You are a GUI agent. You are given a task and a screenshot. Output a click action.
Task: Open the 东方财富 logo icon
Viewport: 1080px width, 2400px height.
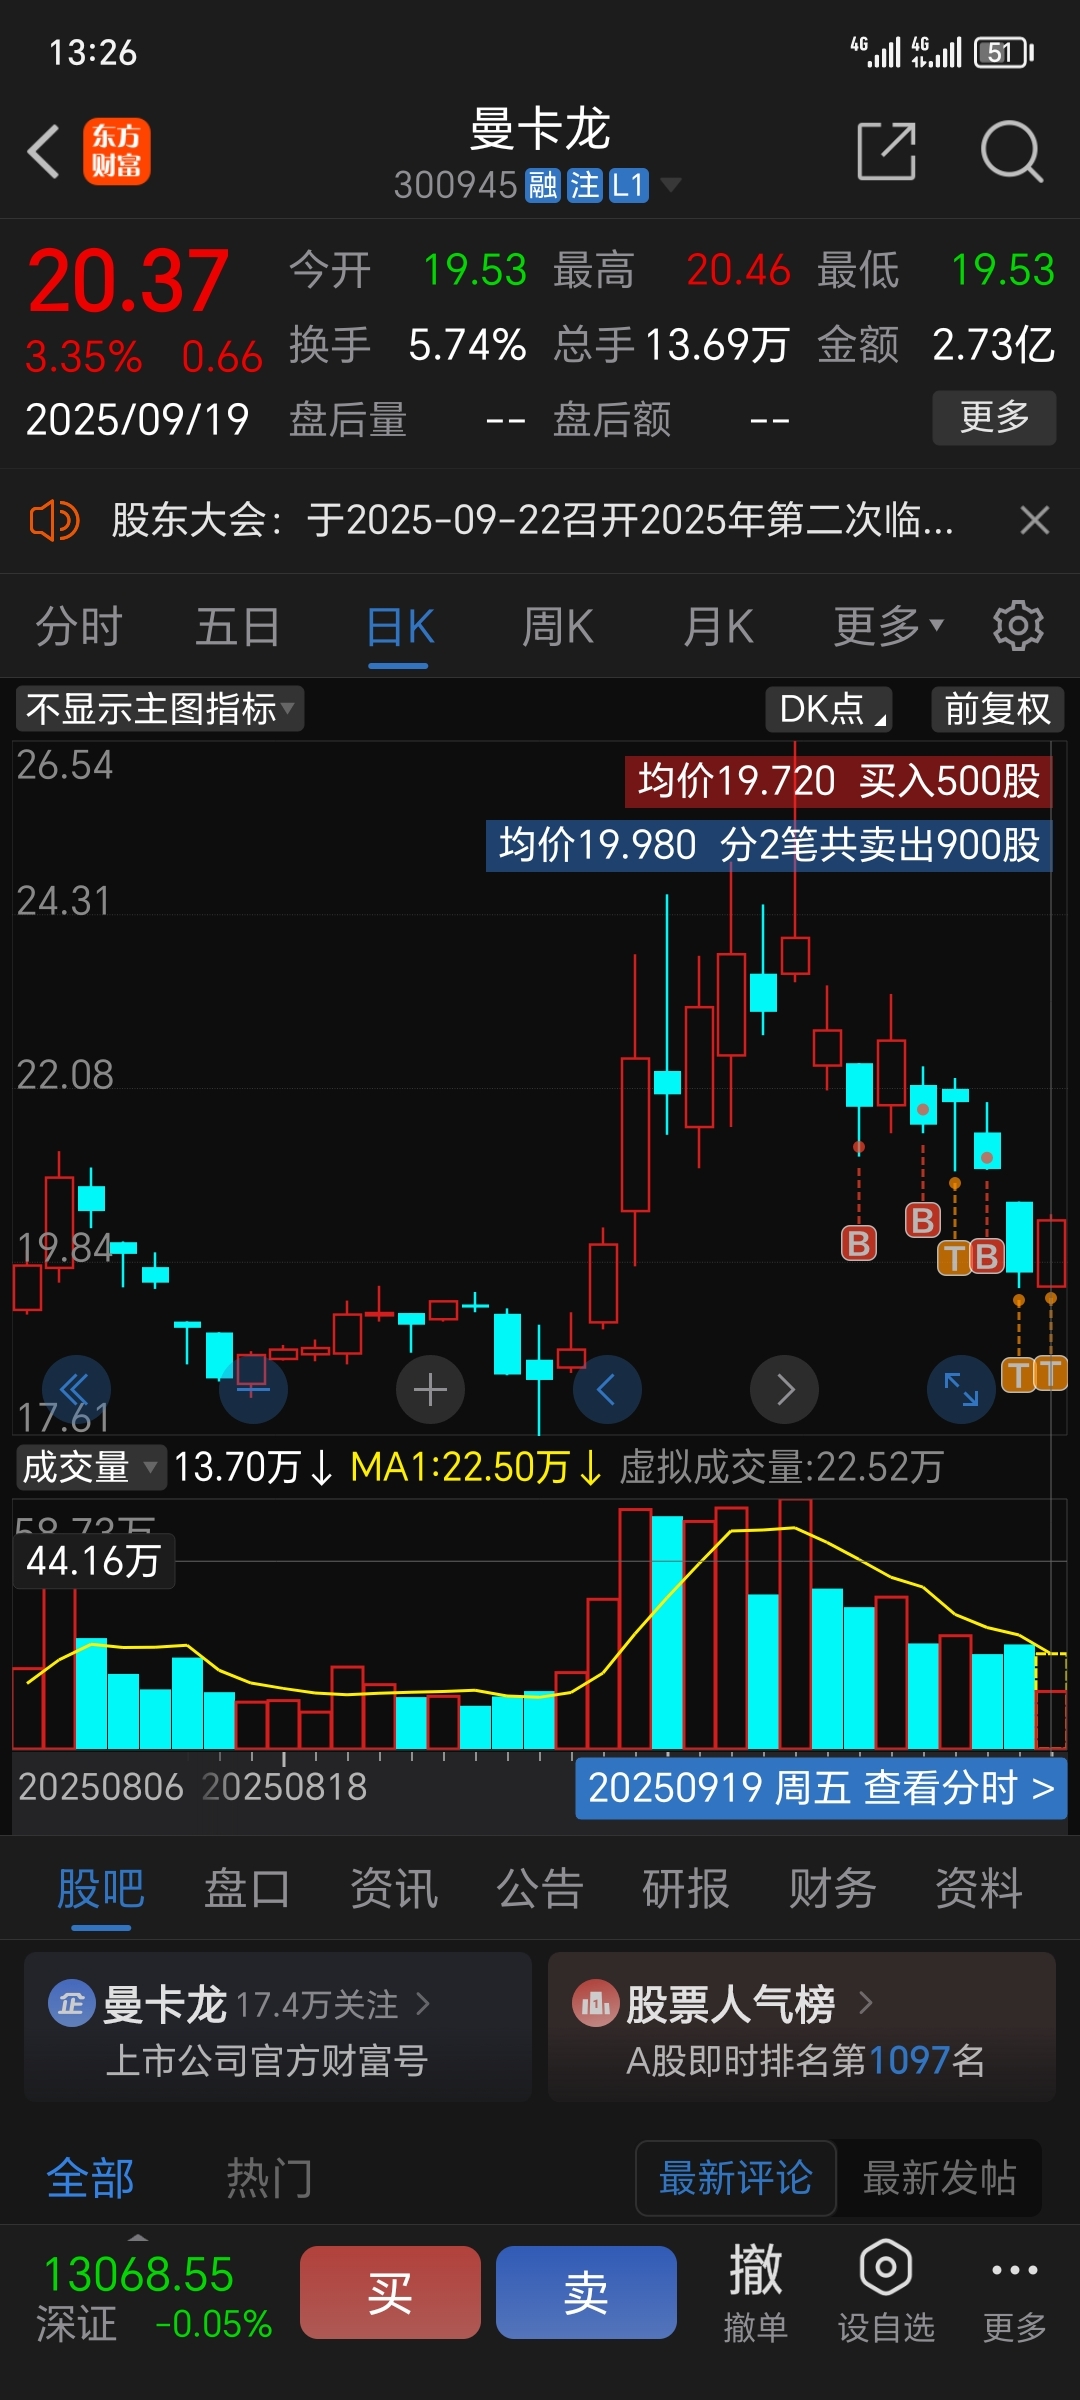[117, 152]
